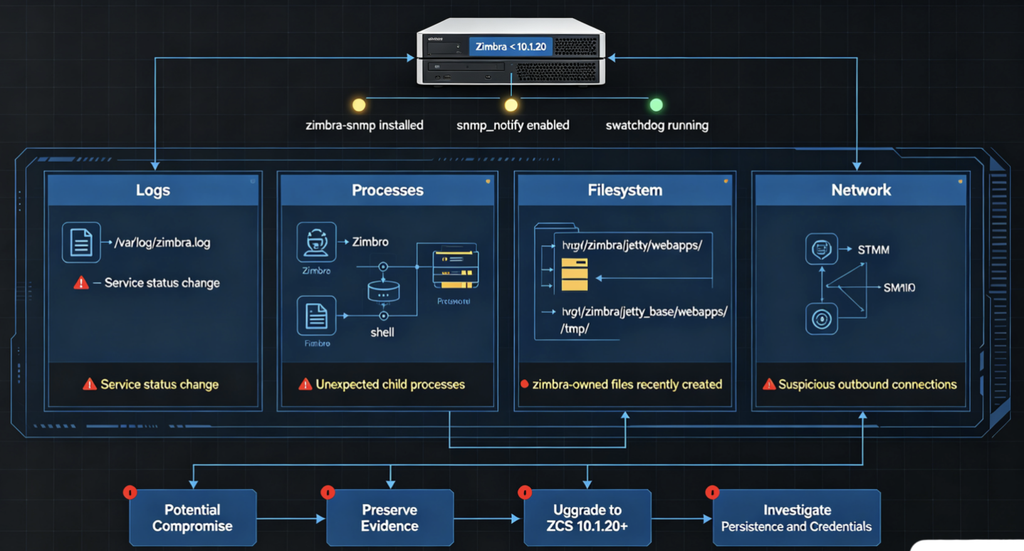Click the small dot in Network header corner
The width and height of the screenshot is (1024, 551).
pos(960,181)
